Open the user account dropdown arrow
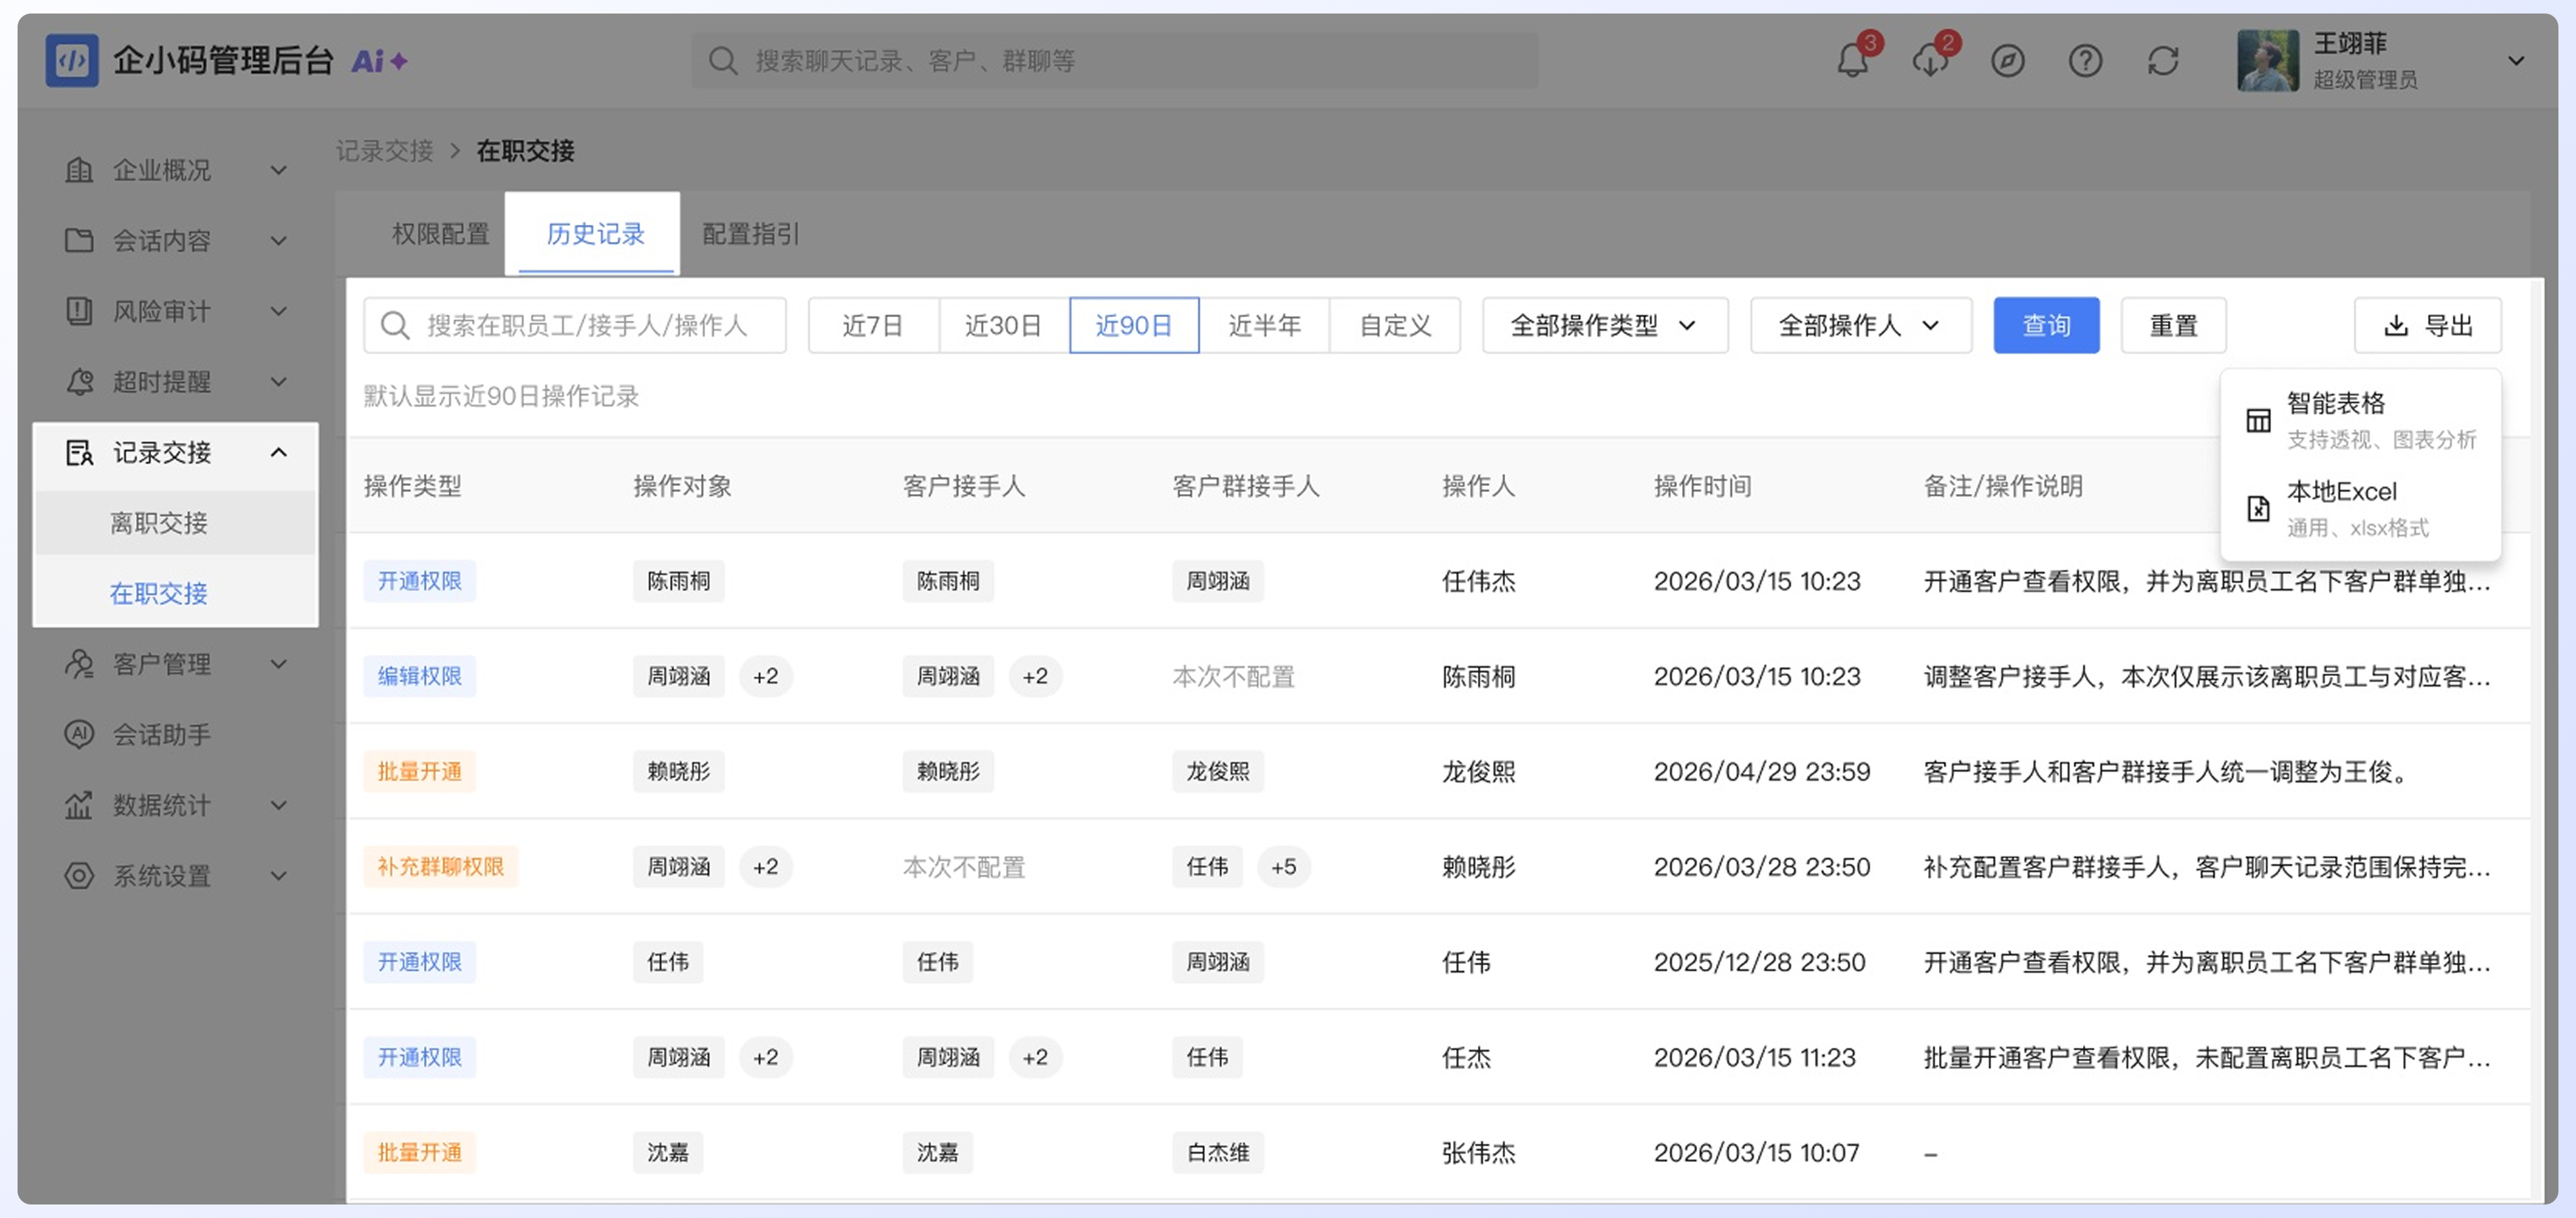 click(2516, 61)
